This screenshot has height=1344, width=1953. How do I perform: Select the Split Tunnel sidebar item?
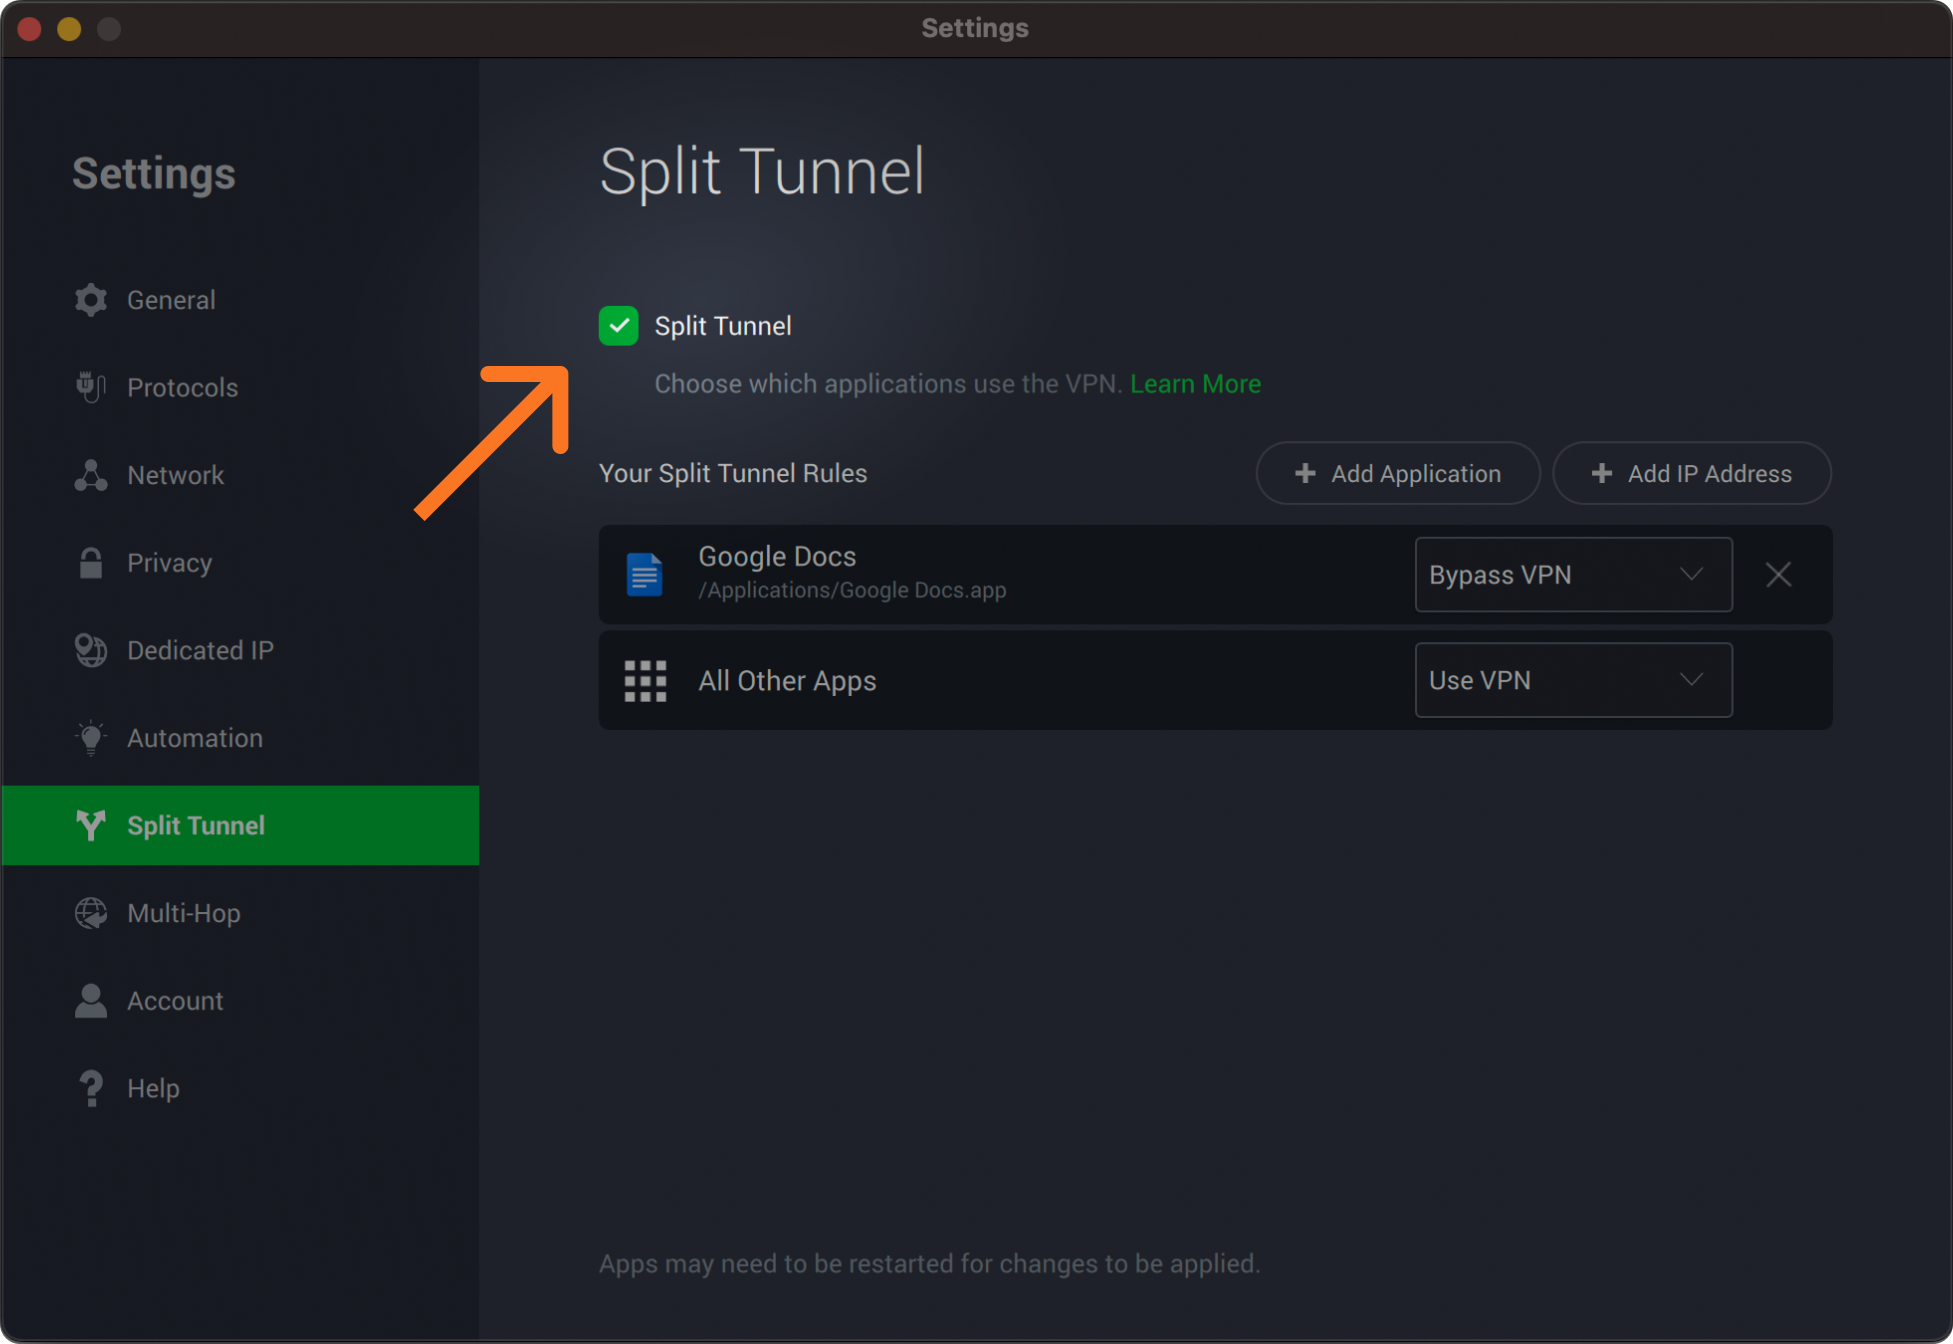[x=196, y=826]
